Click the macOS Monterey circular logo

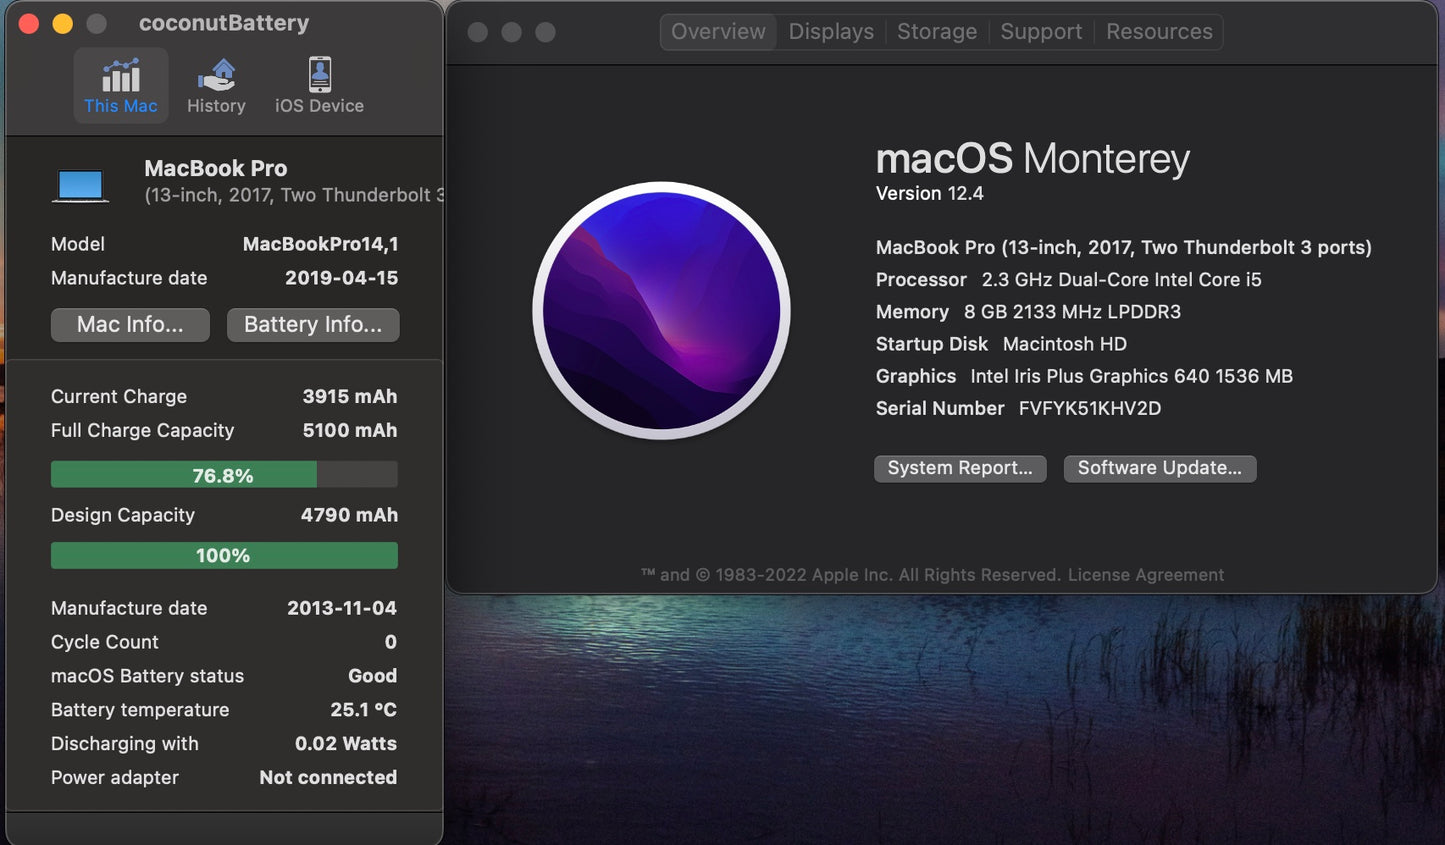662,311
